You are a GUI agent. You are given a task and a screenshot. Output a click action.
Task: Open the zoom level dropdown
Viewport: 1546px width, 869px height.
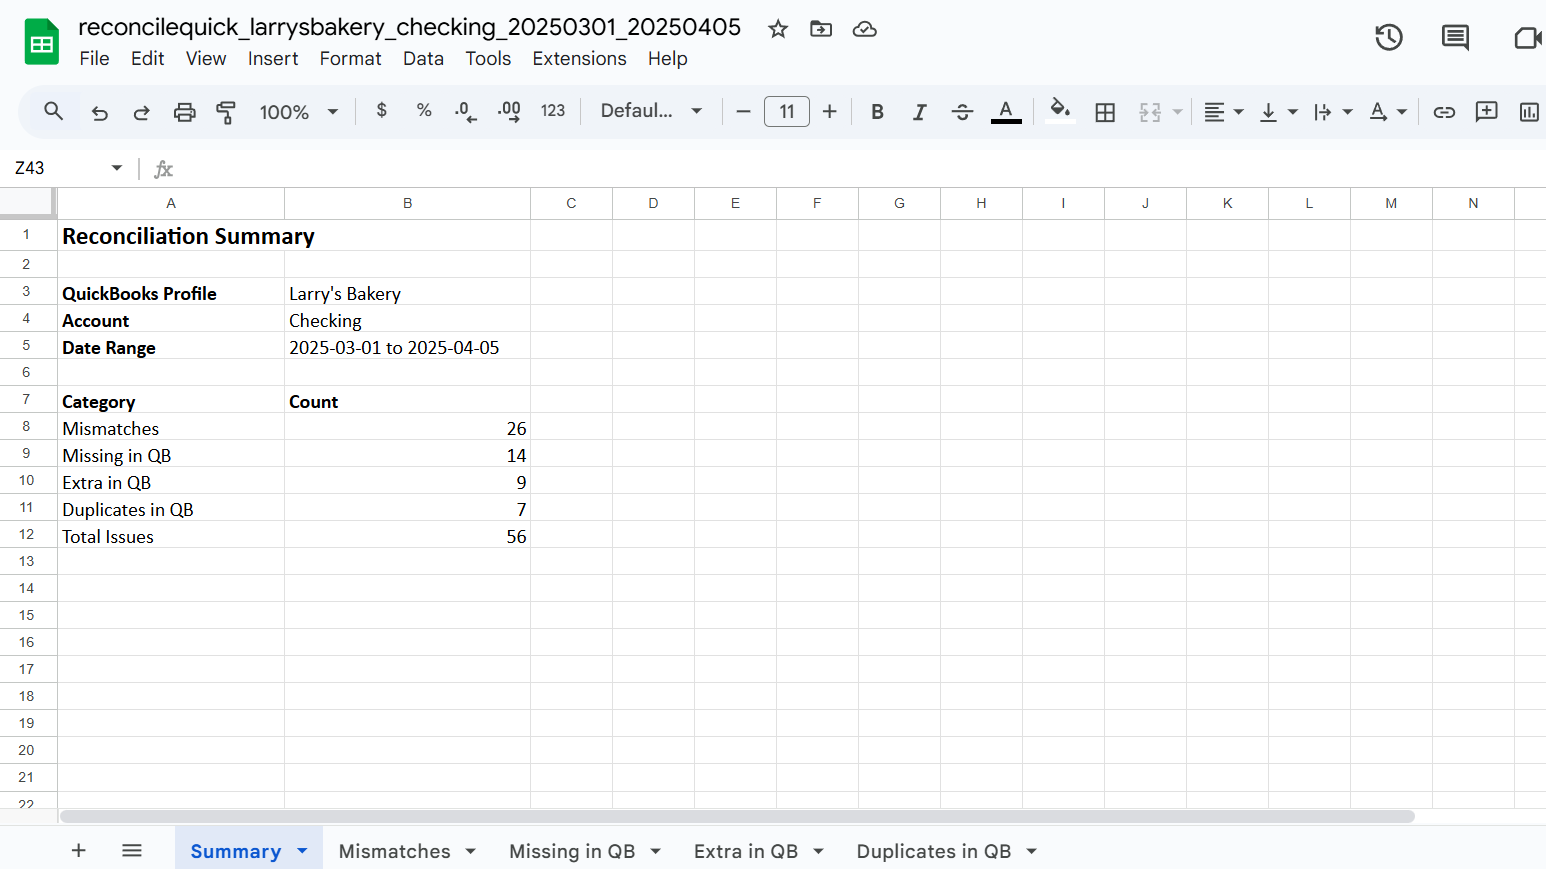tap(299, 112)
